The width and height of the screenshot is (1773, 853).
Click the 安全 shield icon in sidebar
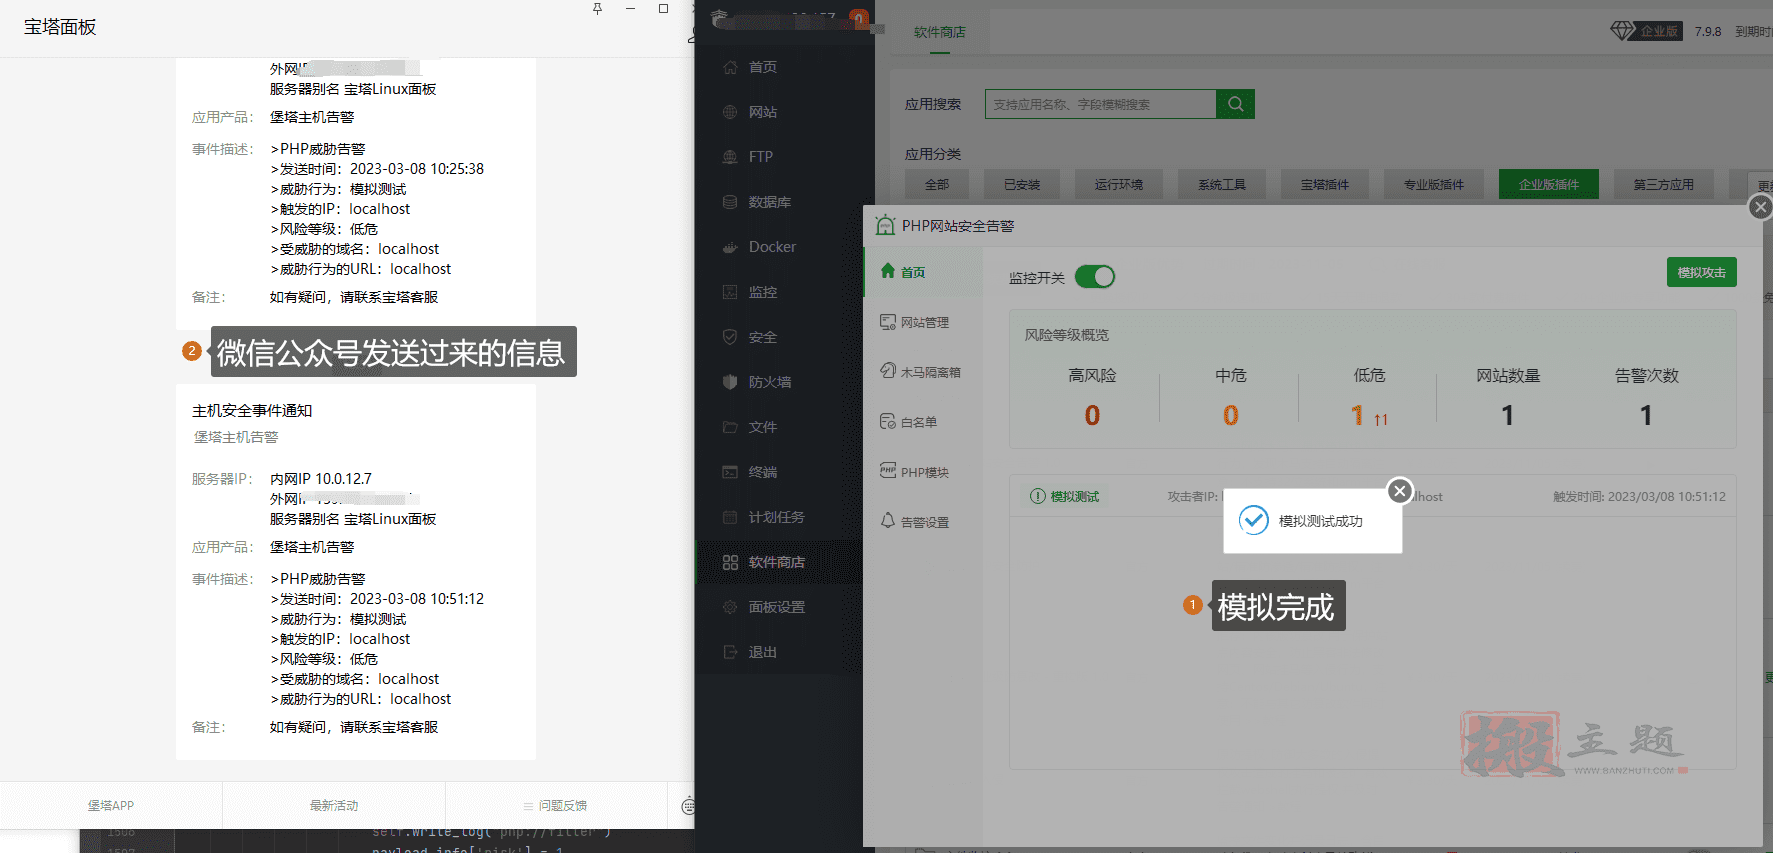(x=730, y=337)
